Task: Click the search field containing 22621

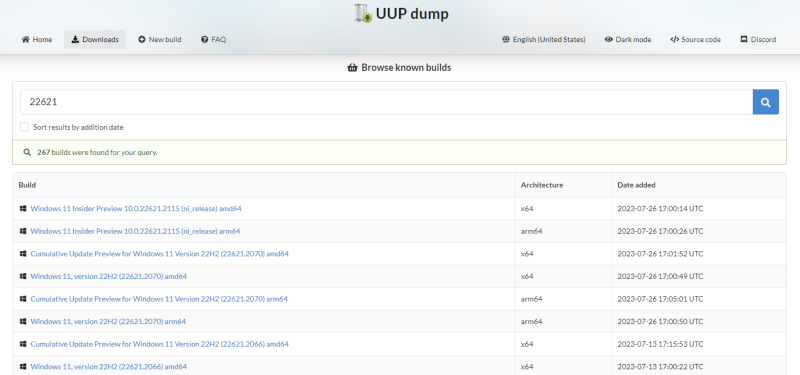Action: [x=386, y=102]
